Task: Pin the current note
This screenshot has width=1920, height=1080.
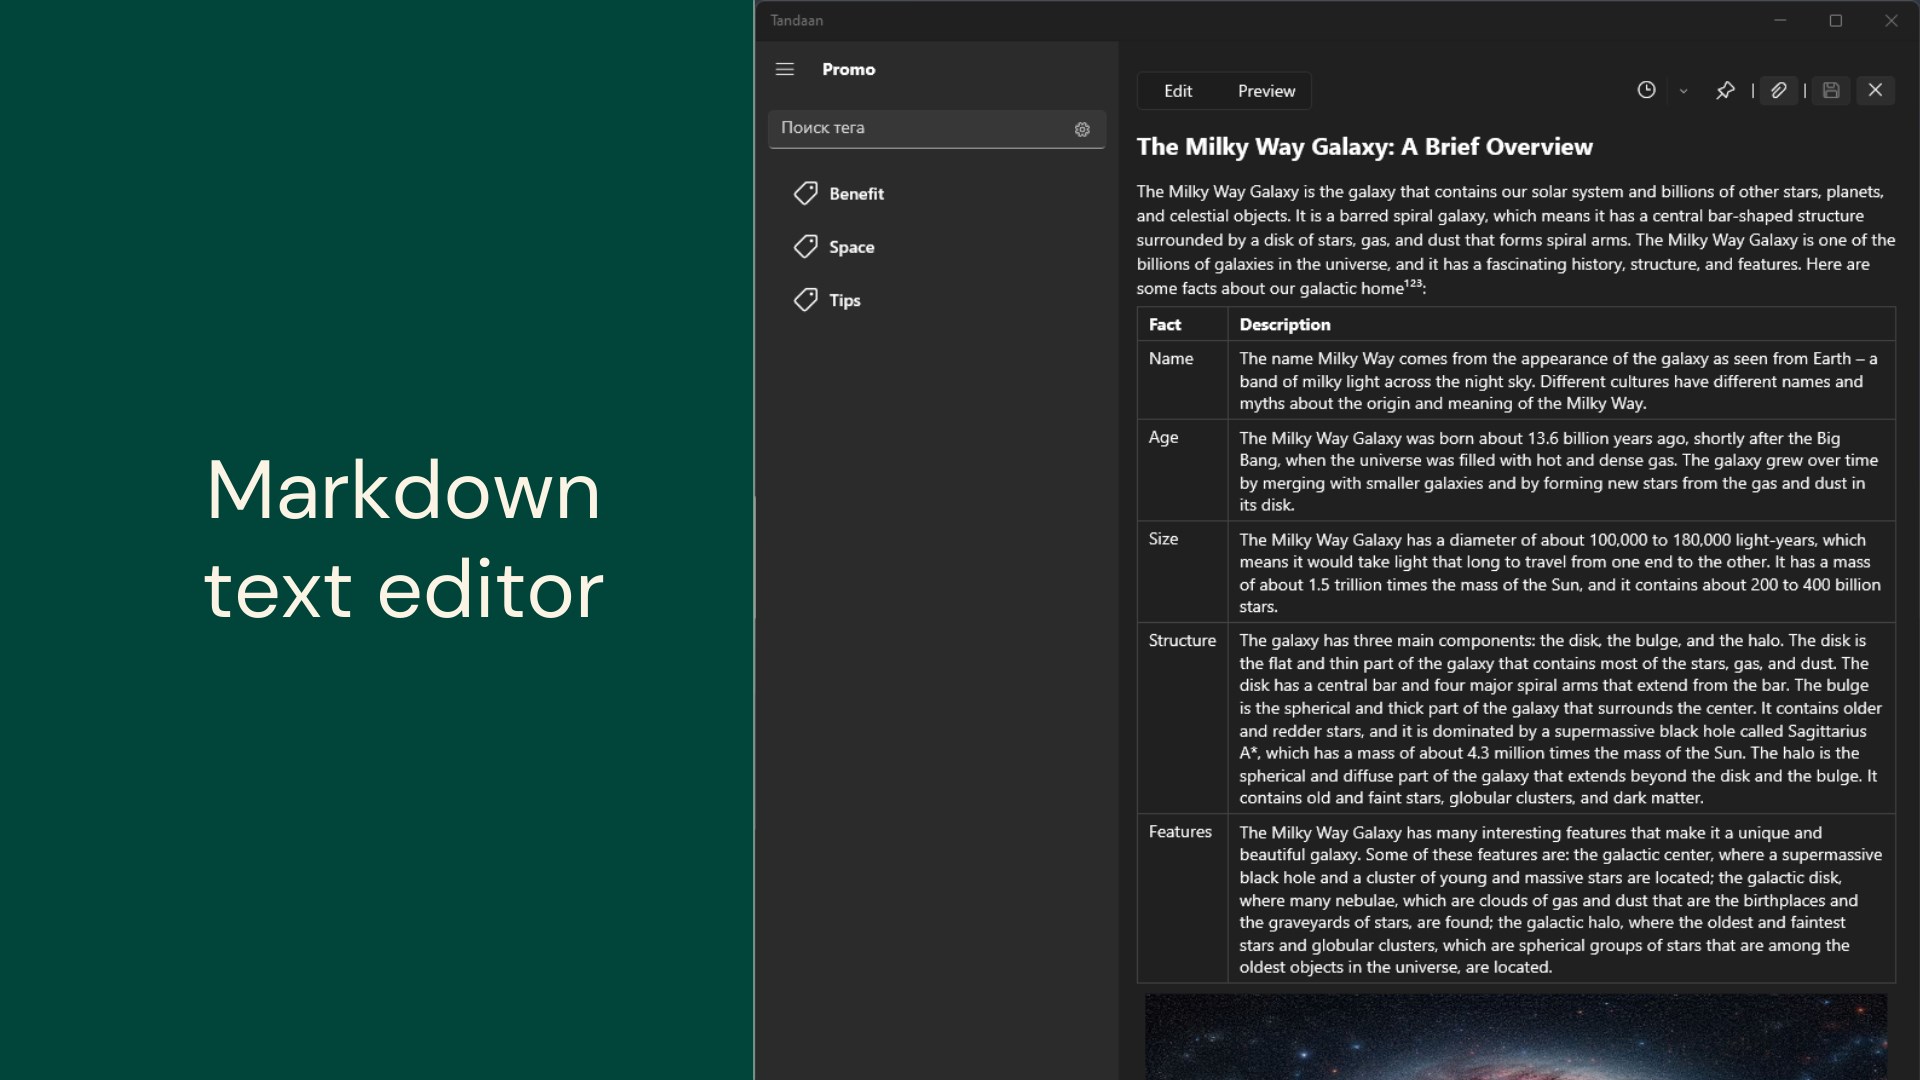Action: point(1725,91)
